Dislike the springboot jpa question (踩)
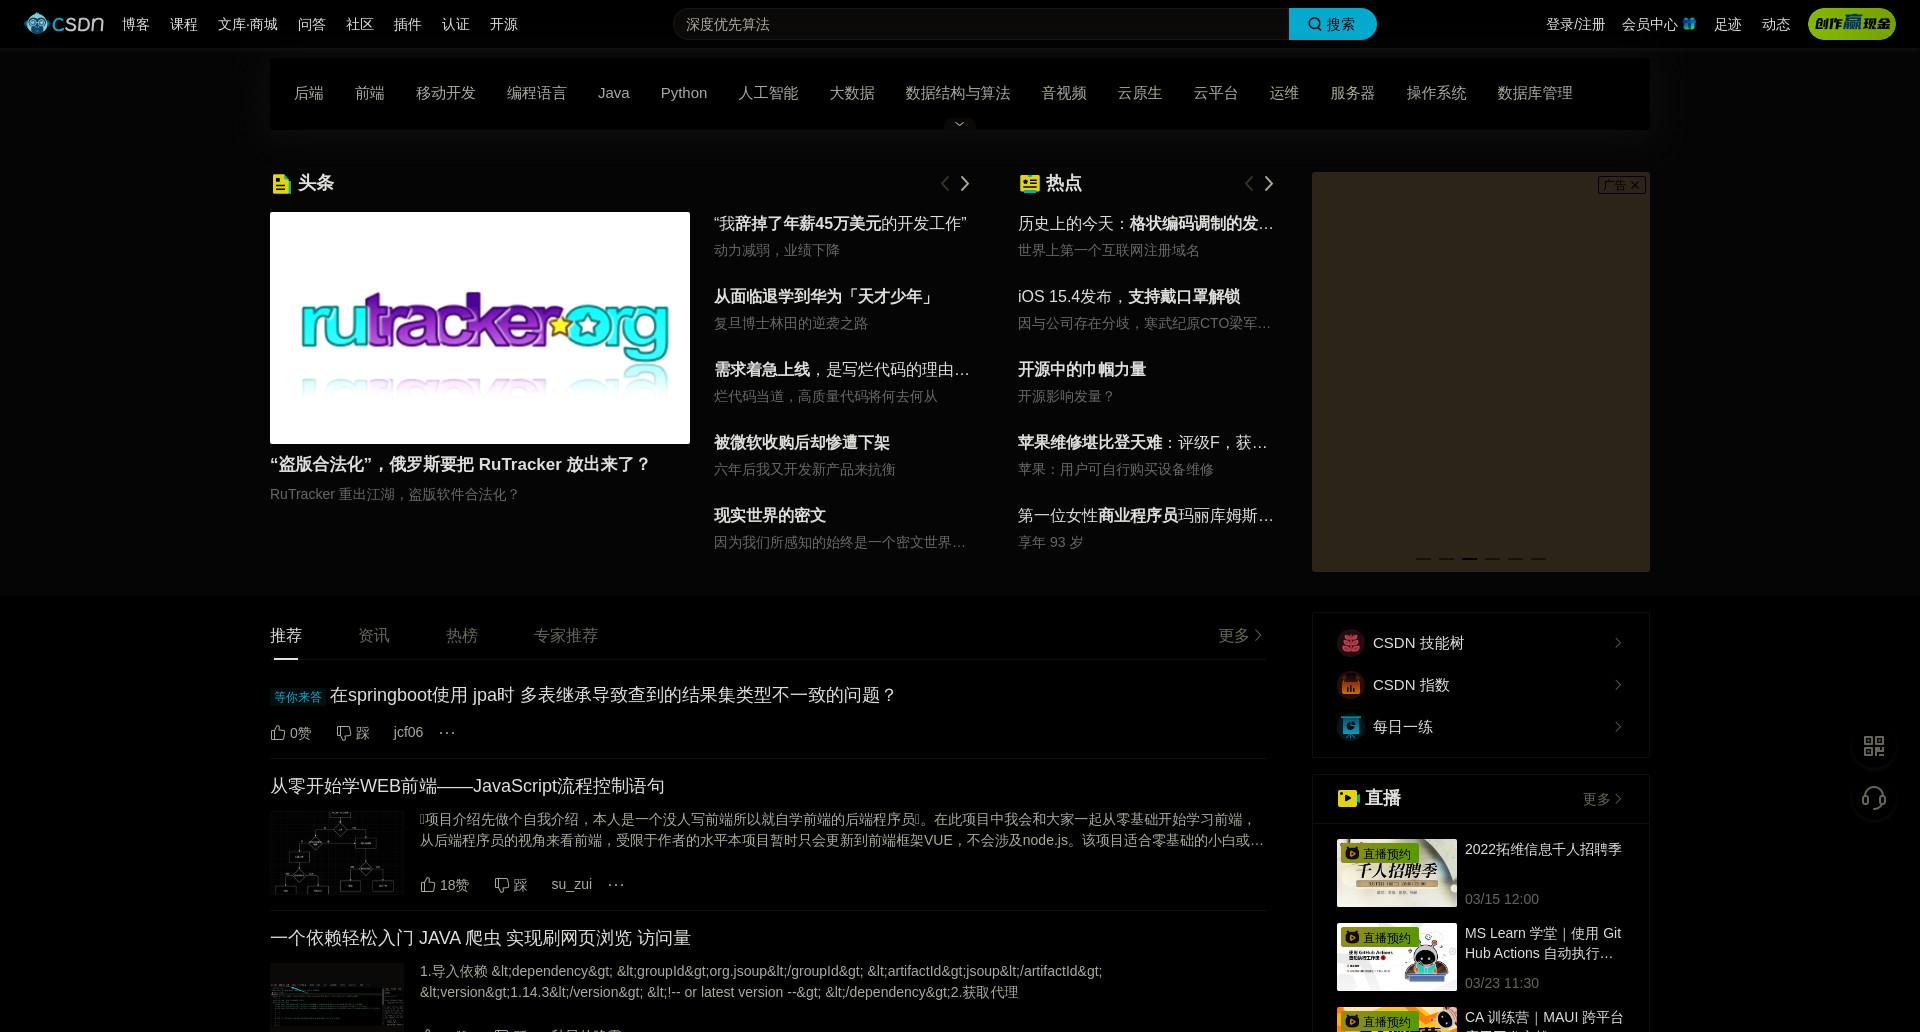This screenshot has height=1032, width=1920. (x=353, y=733)
